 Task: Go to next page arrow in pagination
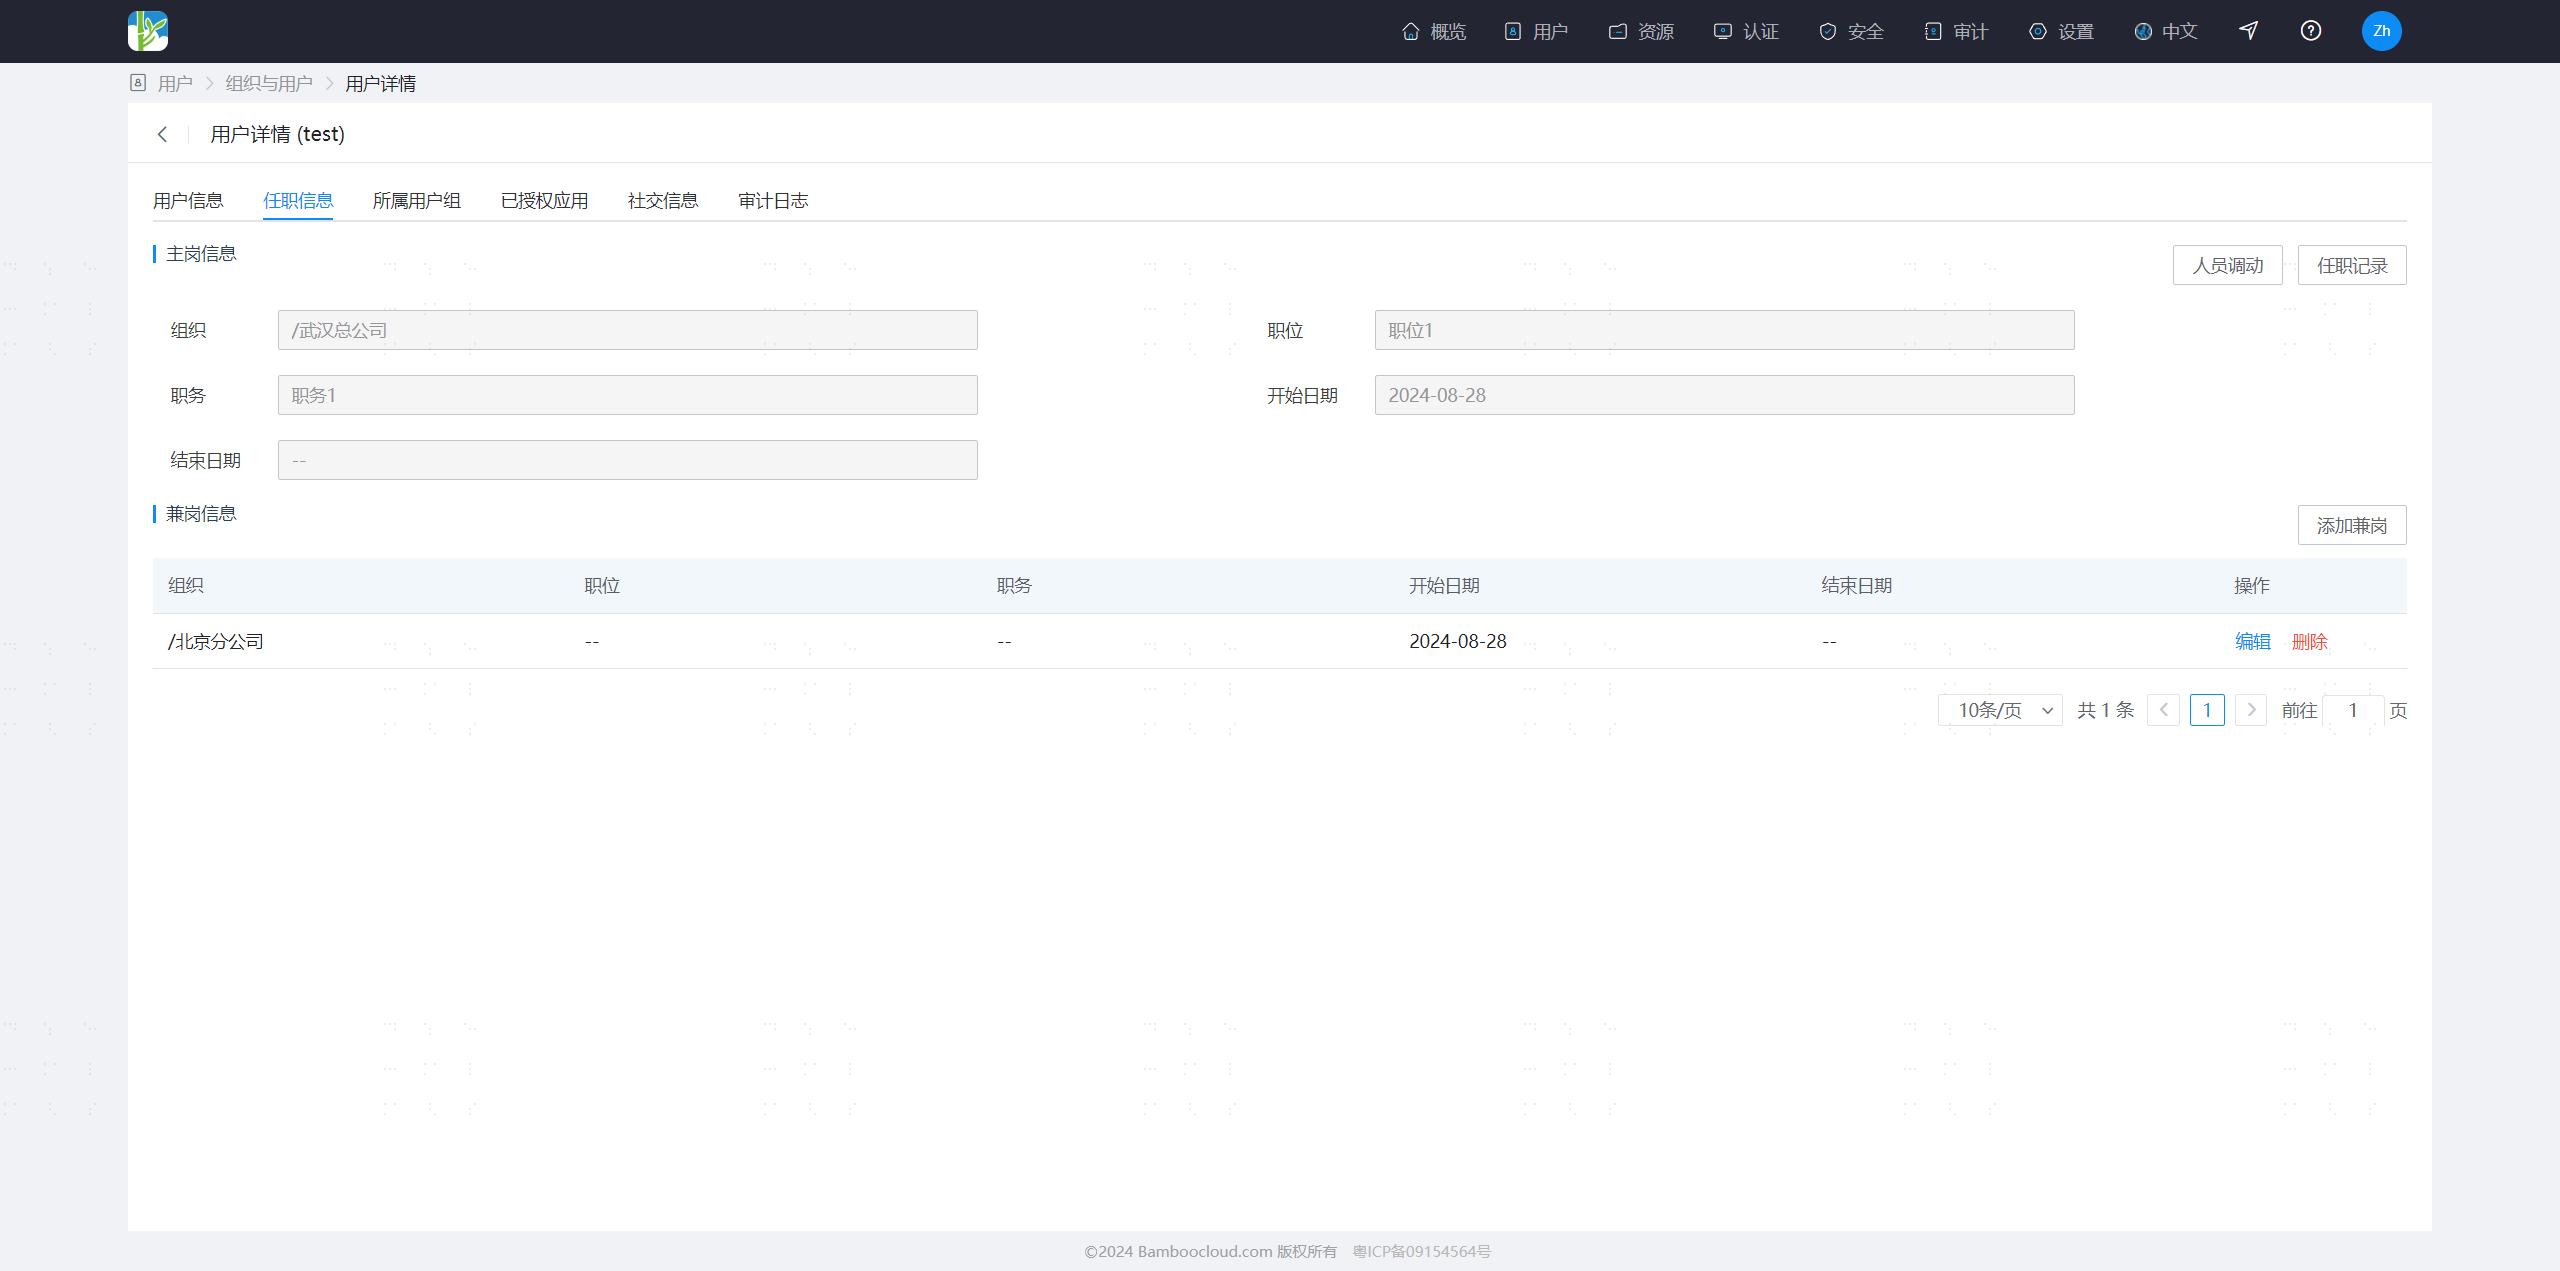coord(2251,710)
